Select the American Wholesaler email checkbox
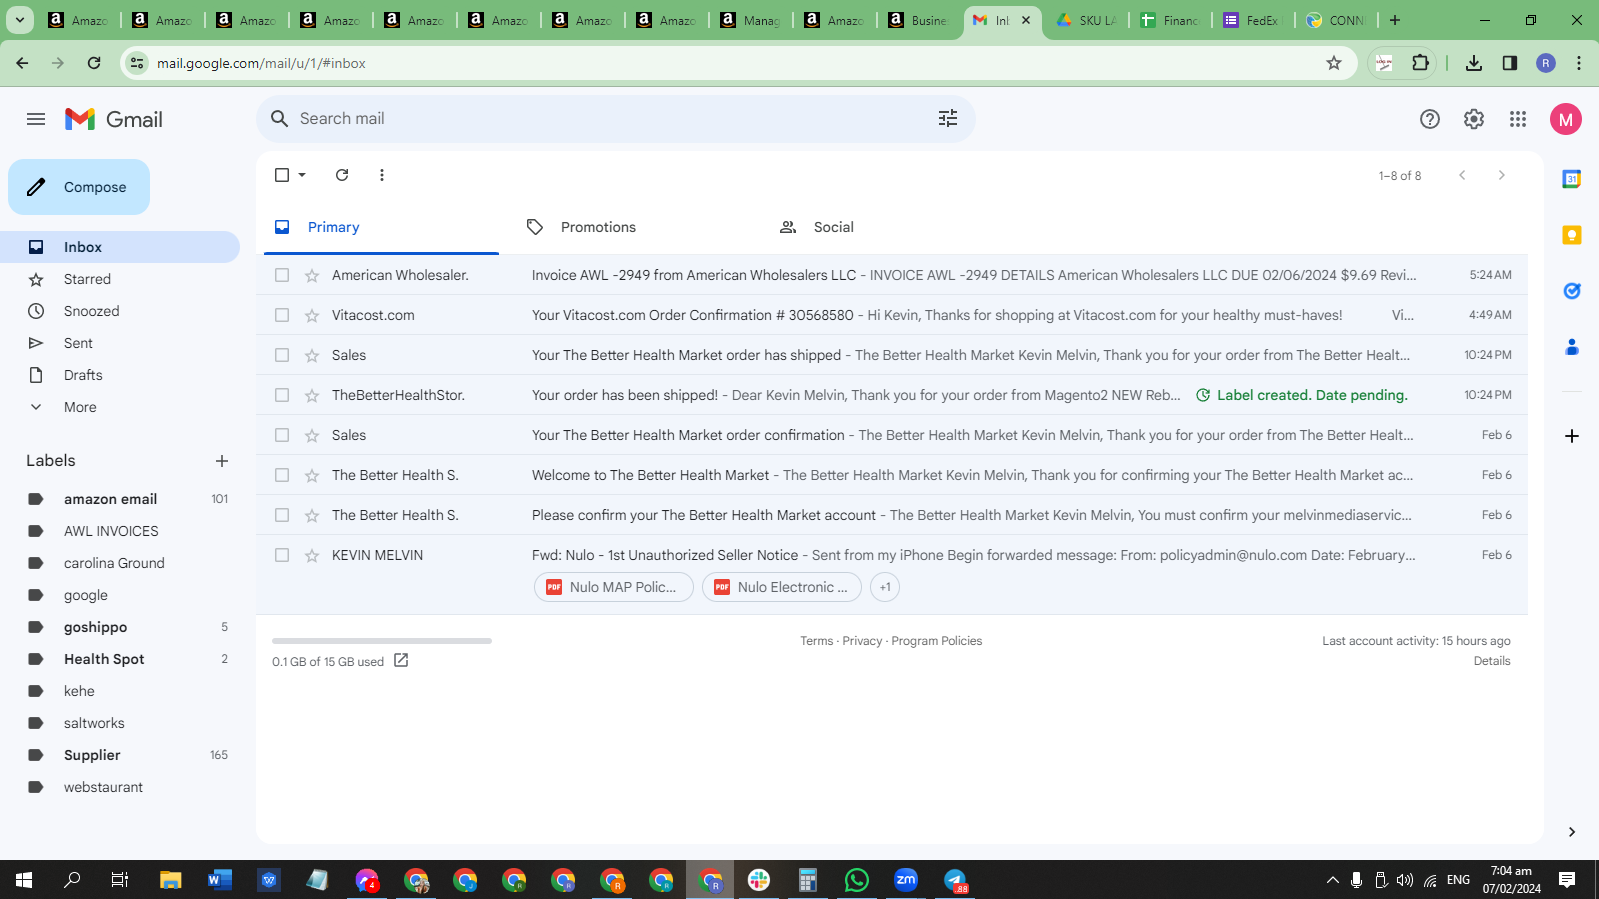 [x=282, y=275]
